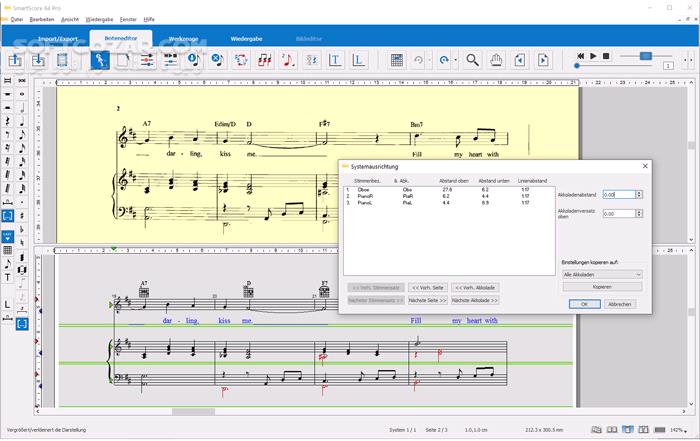
Task: Go to next page icon in toolbar
Action: coord(543,60)
